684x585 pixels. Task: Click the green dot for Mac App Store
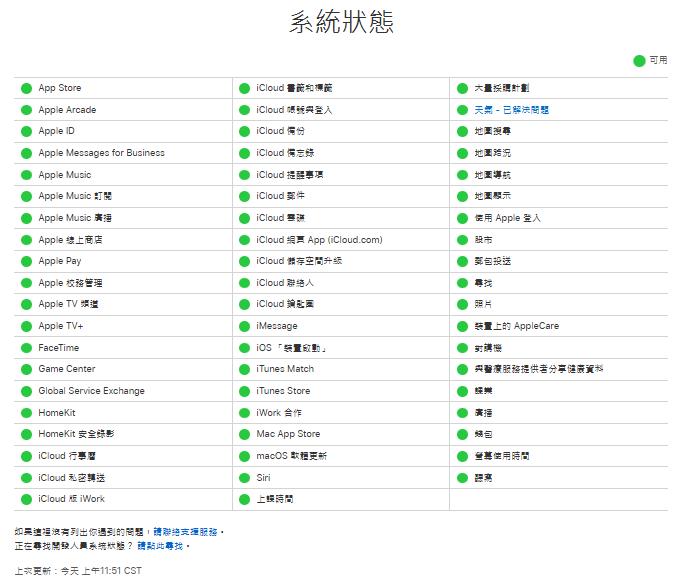click(244, 434)
